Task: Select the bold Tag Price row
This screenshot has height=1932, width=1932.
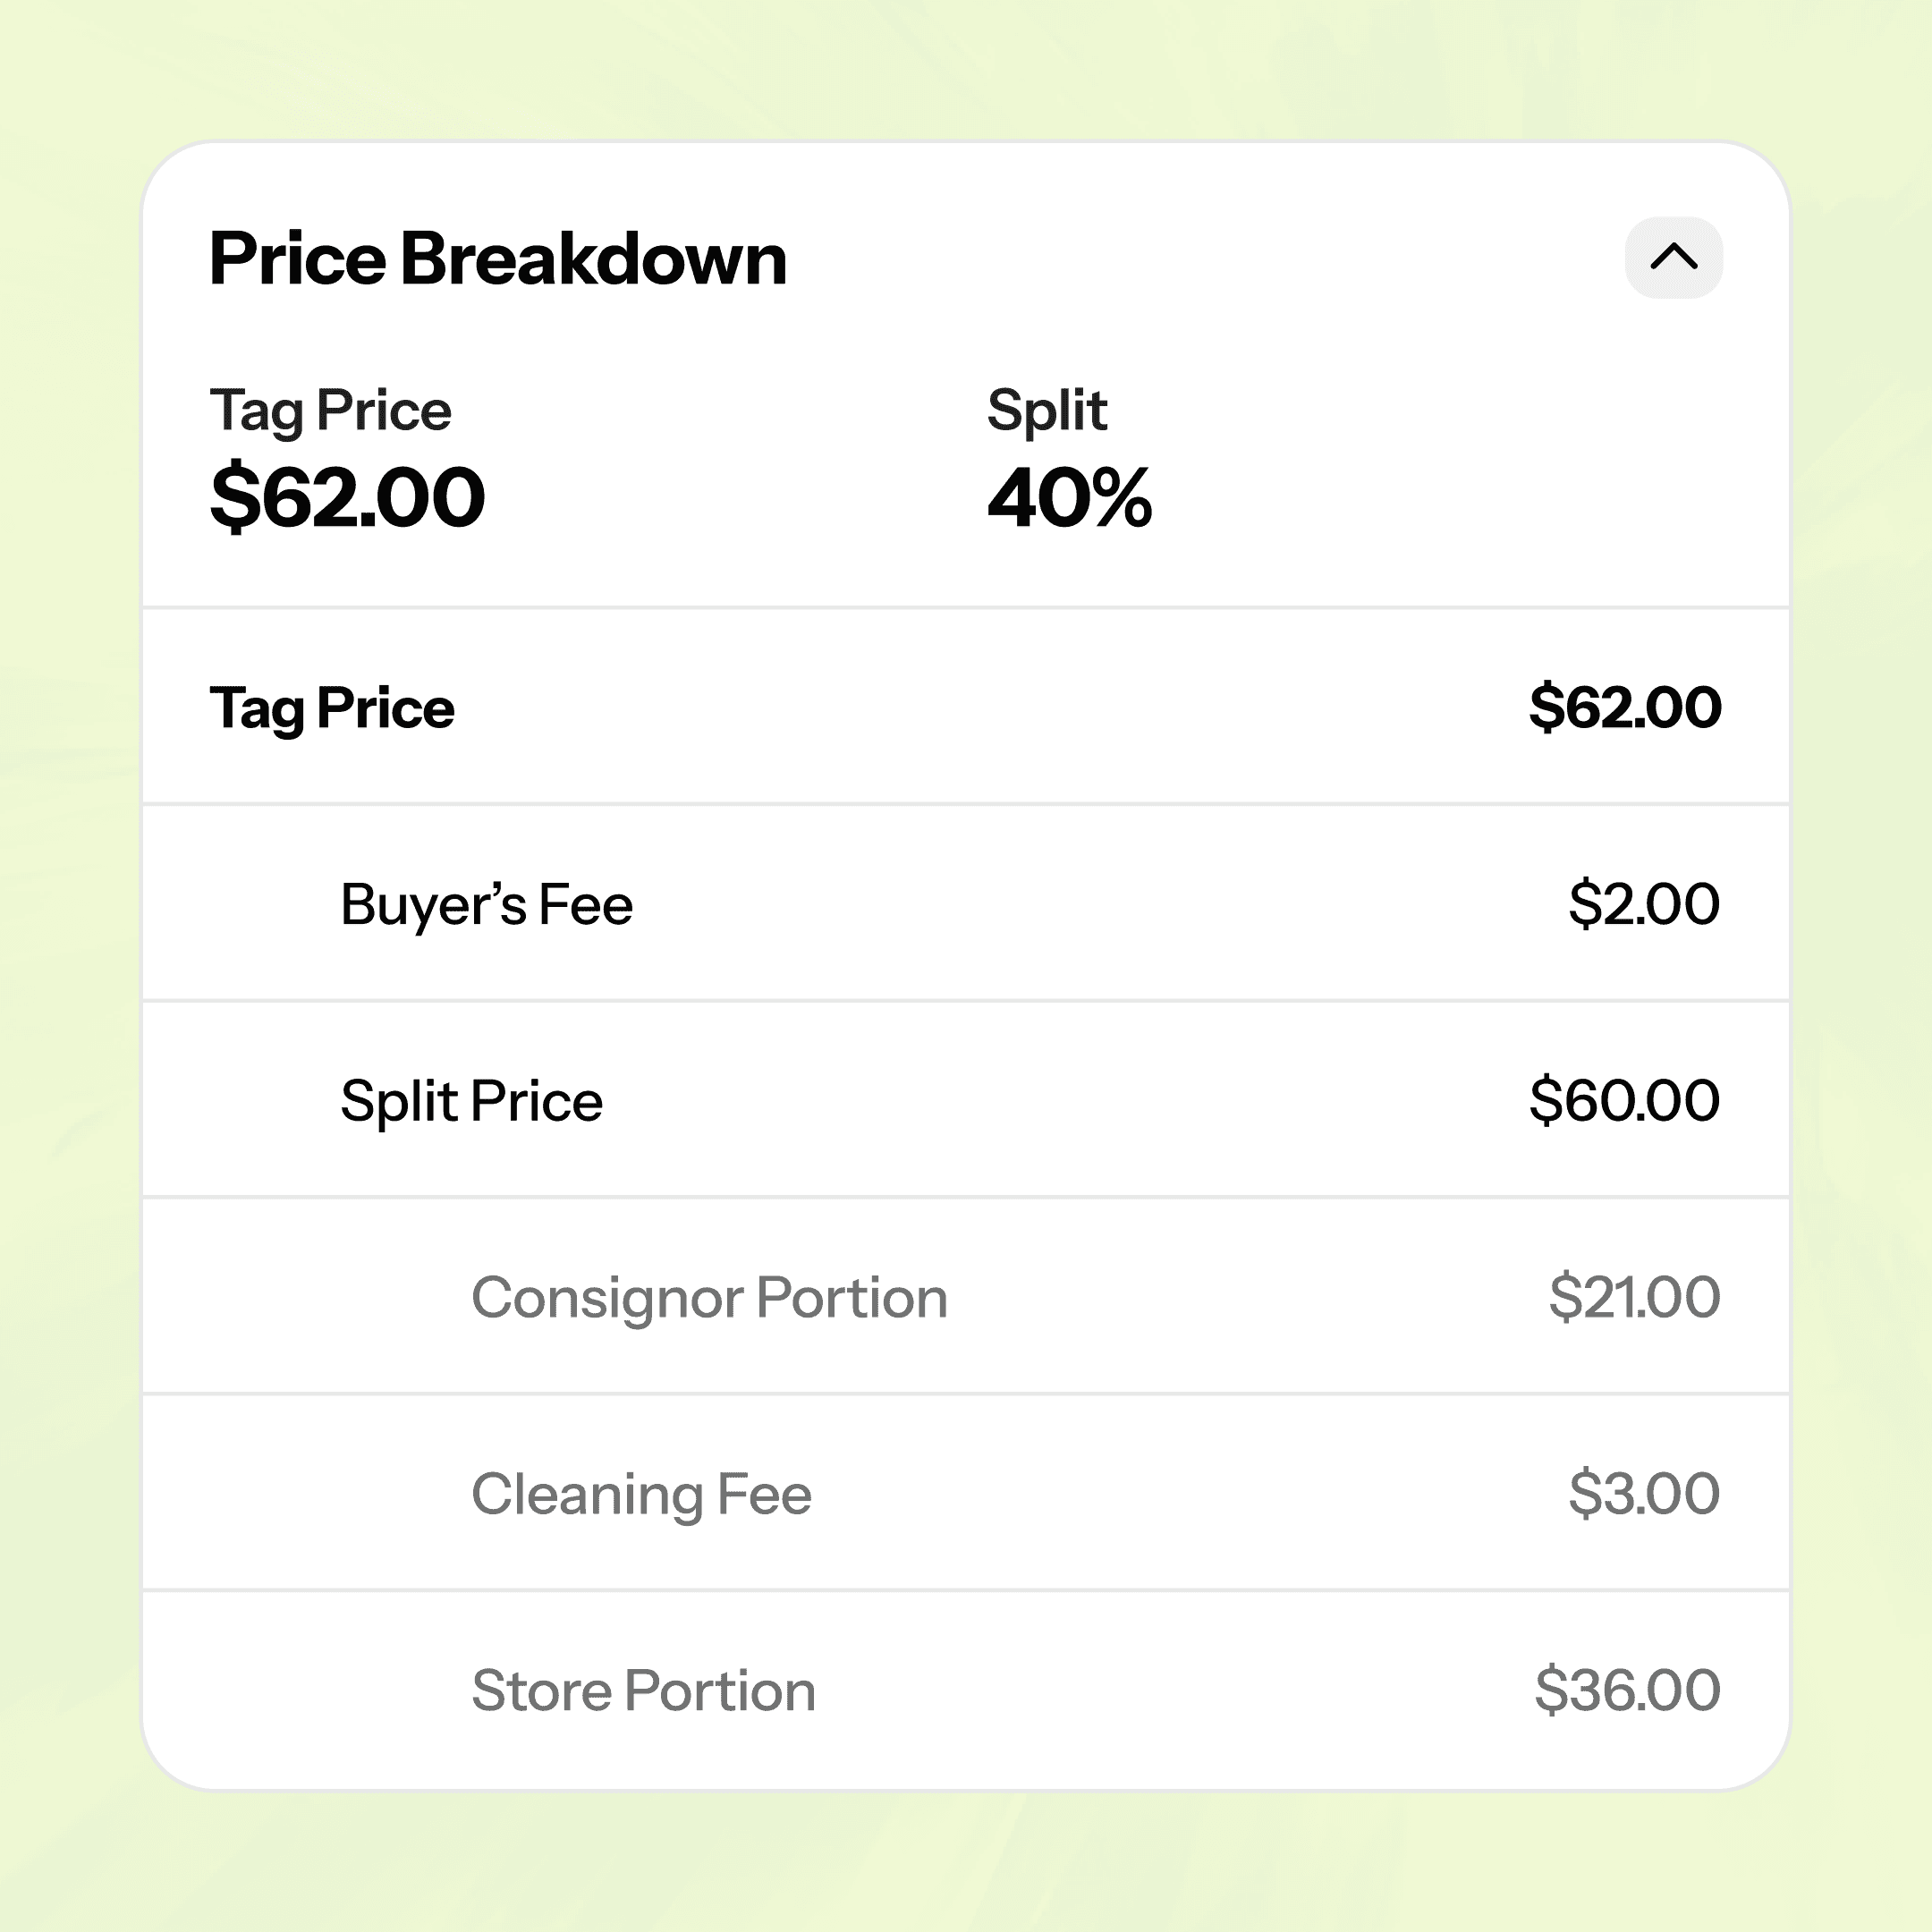Action: coord(965,706)
